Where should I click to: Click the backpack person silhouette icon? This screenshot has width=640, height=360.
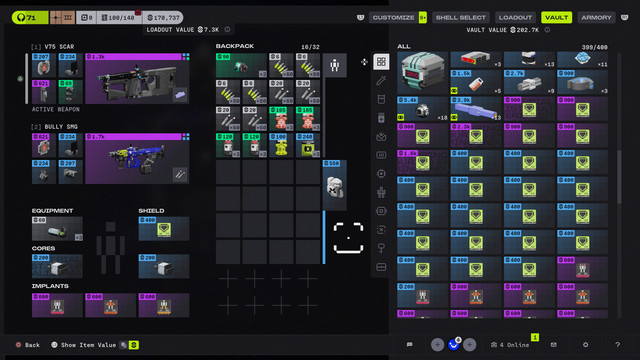(x=335, y=65)
